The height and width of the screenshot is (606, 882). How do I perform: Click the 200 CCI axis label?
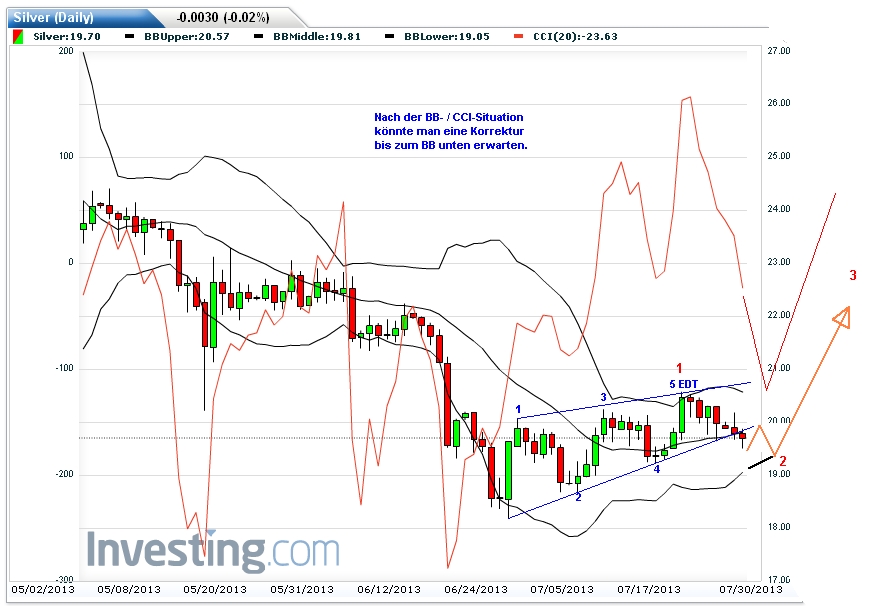tap(66, 51)
